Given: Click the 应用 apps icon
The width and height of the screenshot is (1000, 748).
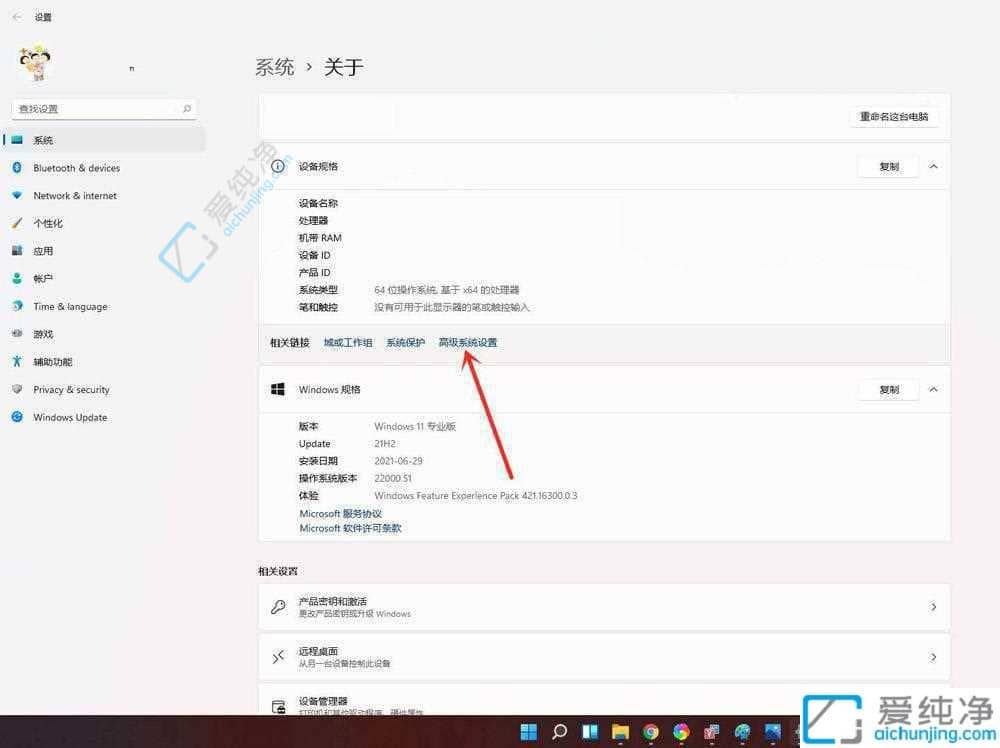Looking at the screenshot, I should pyautogui.click(x=17, y=251).
